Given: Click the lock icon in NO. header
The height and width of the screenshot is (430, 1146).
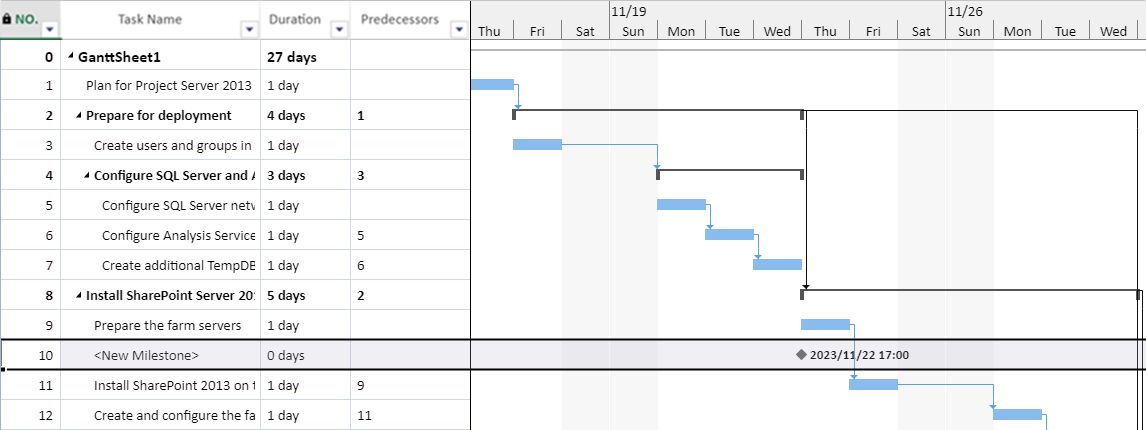Looking at the screenshot, I should (x=7, y=20).
